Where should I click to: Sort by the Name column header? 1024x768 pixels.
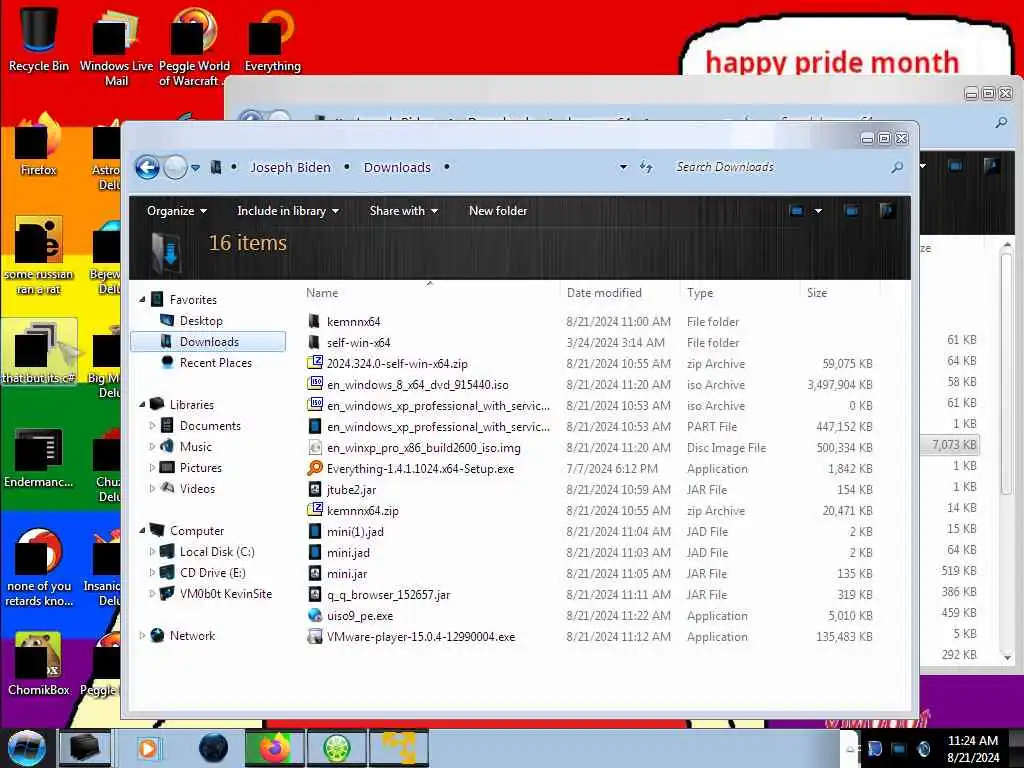pyautogui.click(x=431, y=293)
